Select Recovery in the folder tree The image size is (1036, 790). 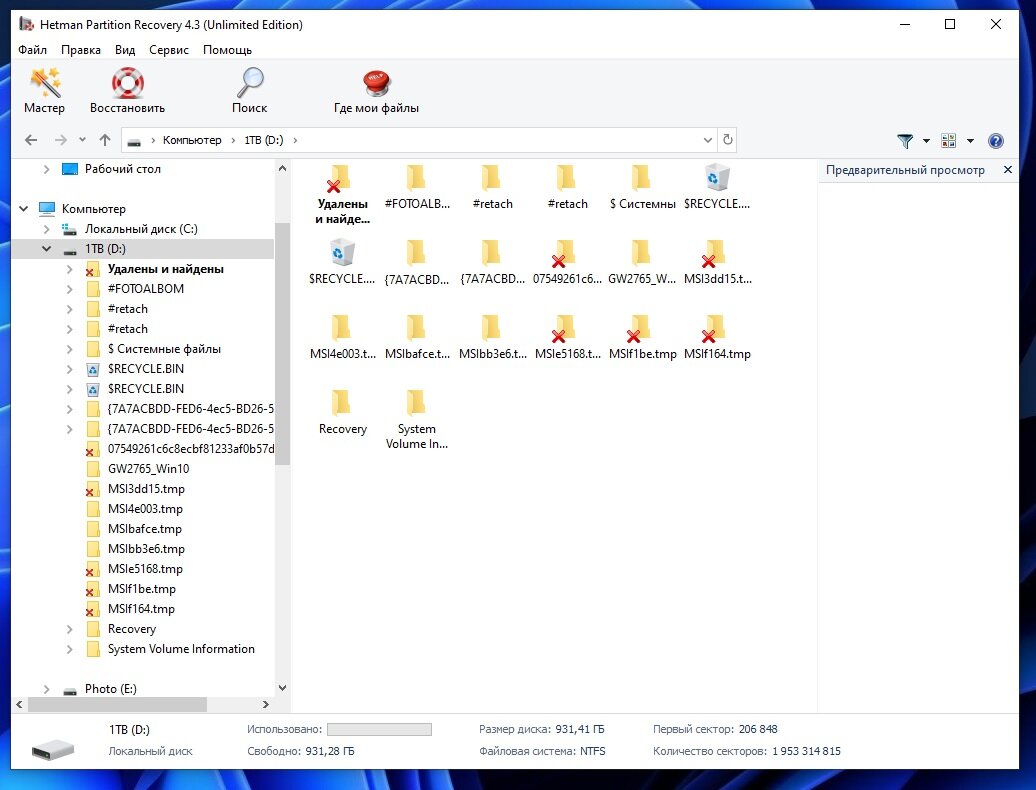131,629
